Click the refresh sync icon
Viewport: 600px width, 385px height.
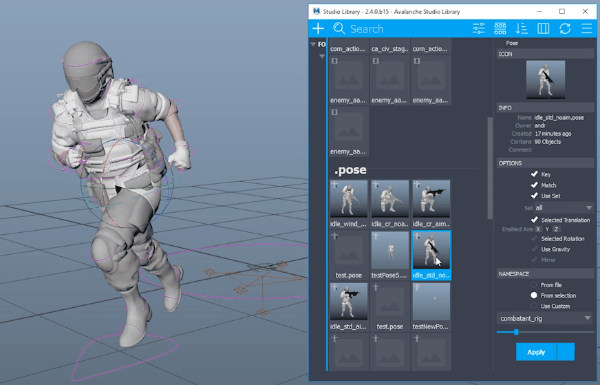565,28
